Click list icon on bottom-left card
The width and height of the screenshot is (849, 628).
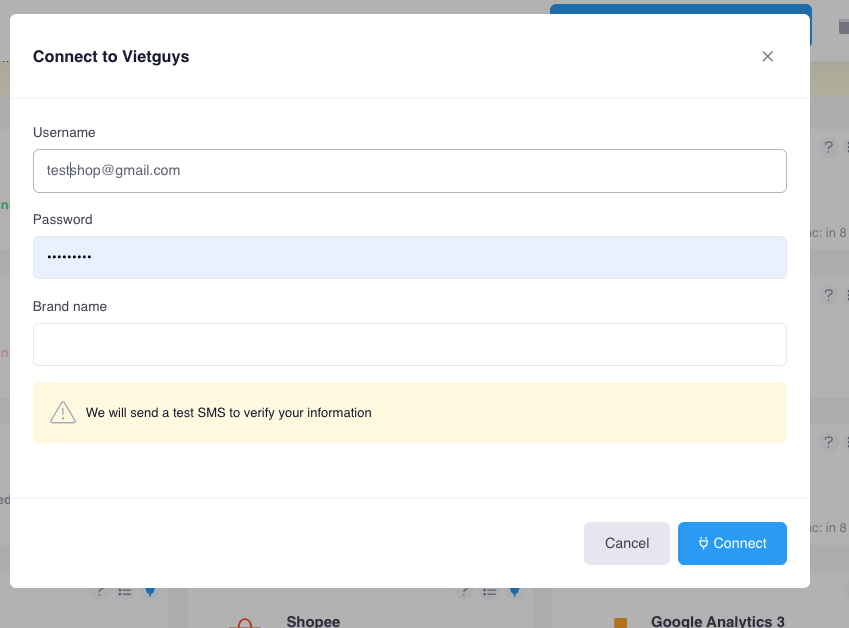click(125, 592)
